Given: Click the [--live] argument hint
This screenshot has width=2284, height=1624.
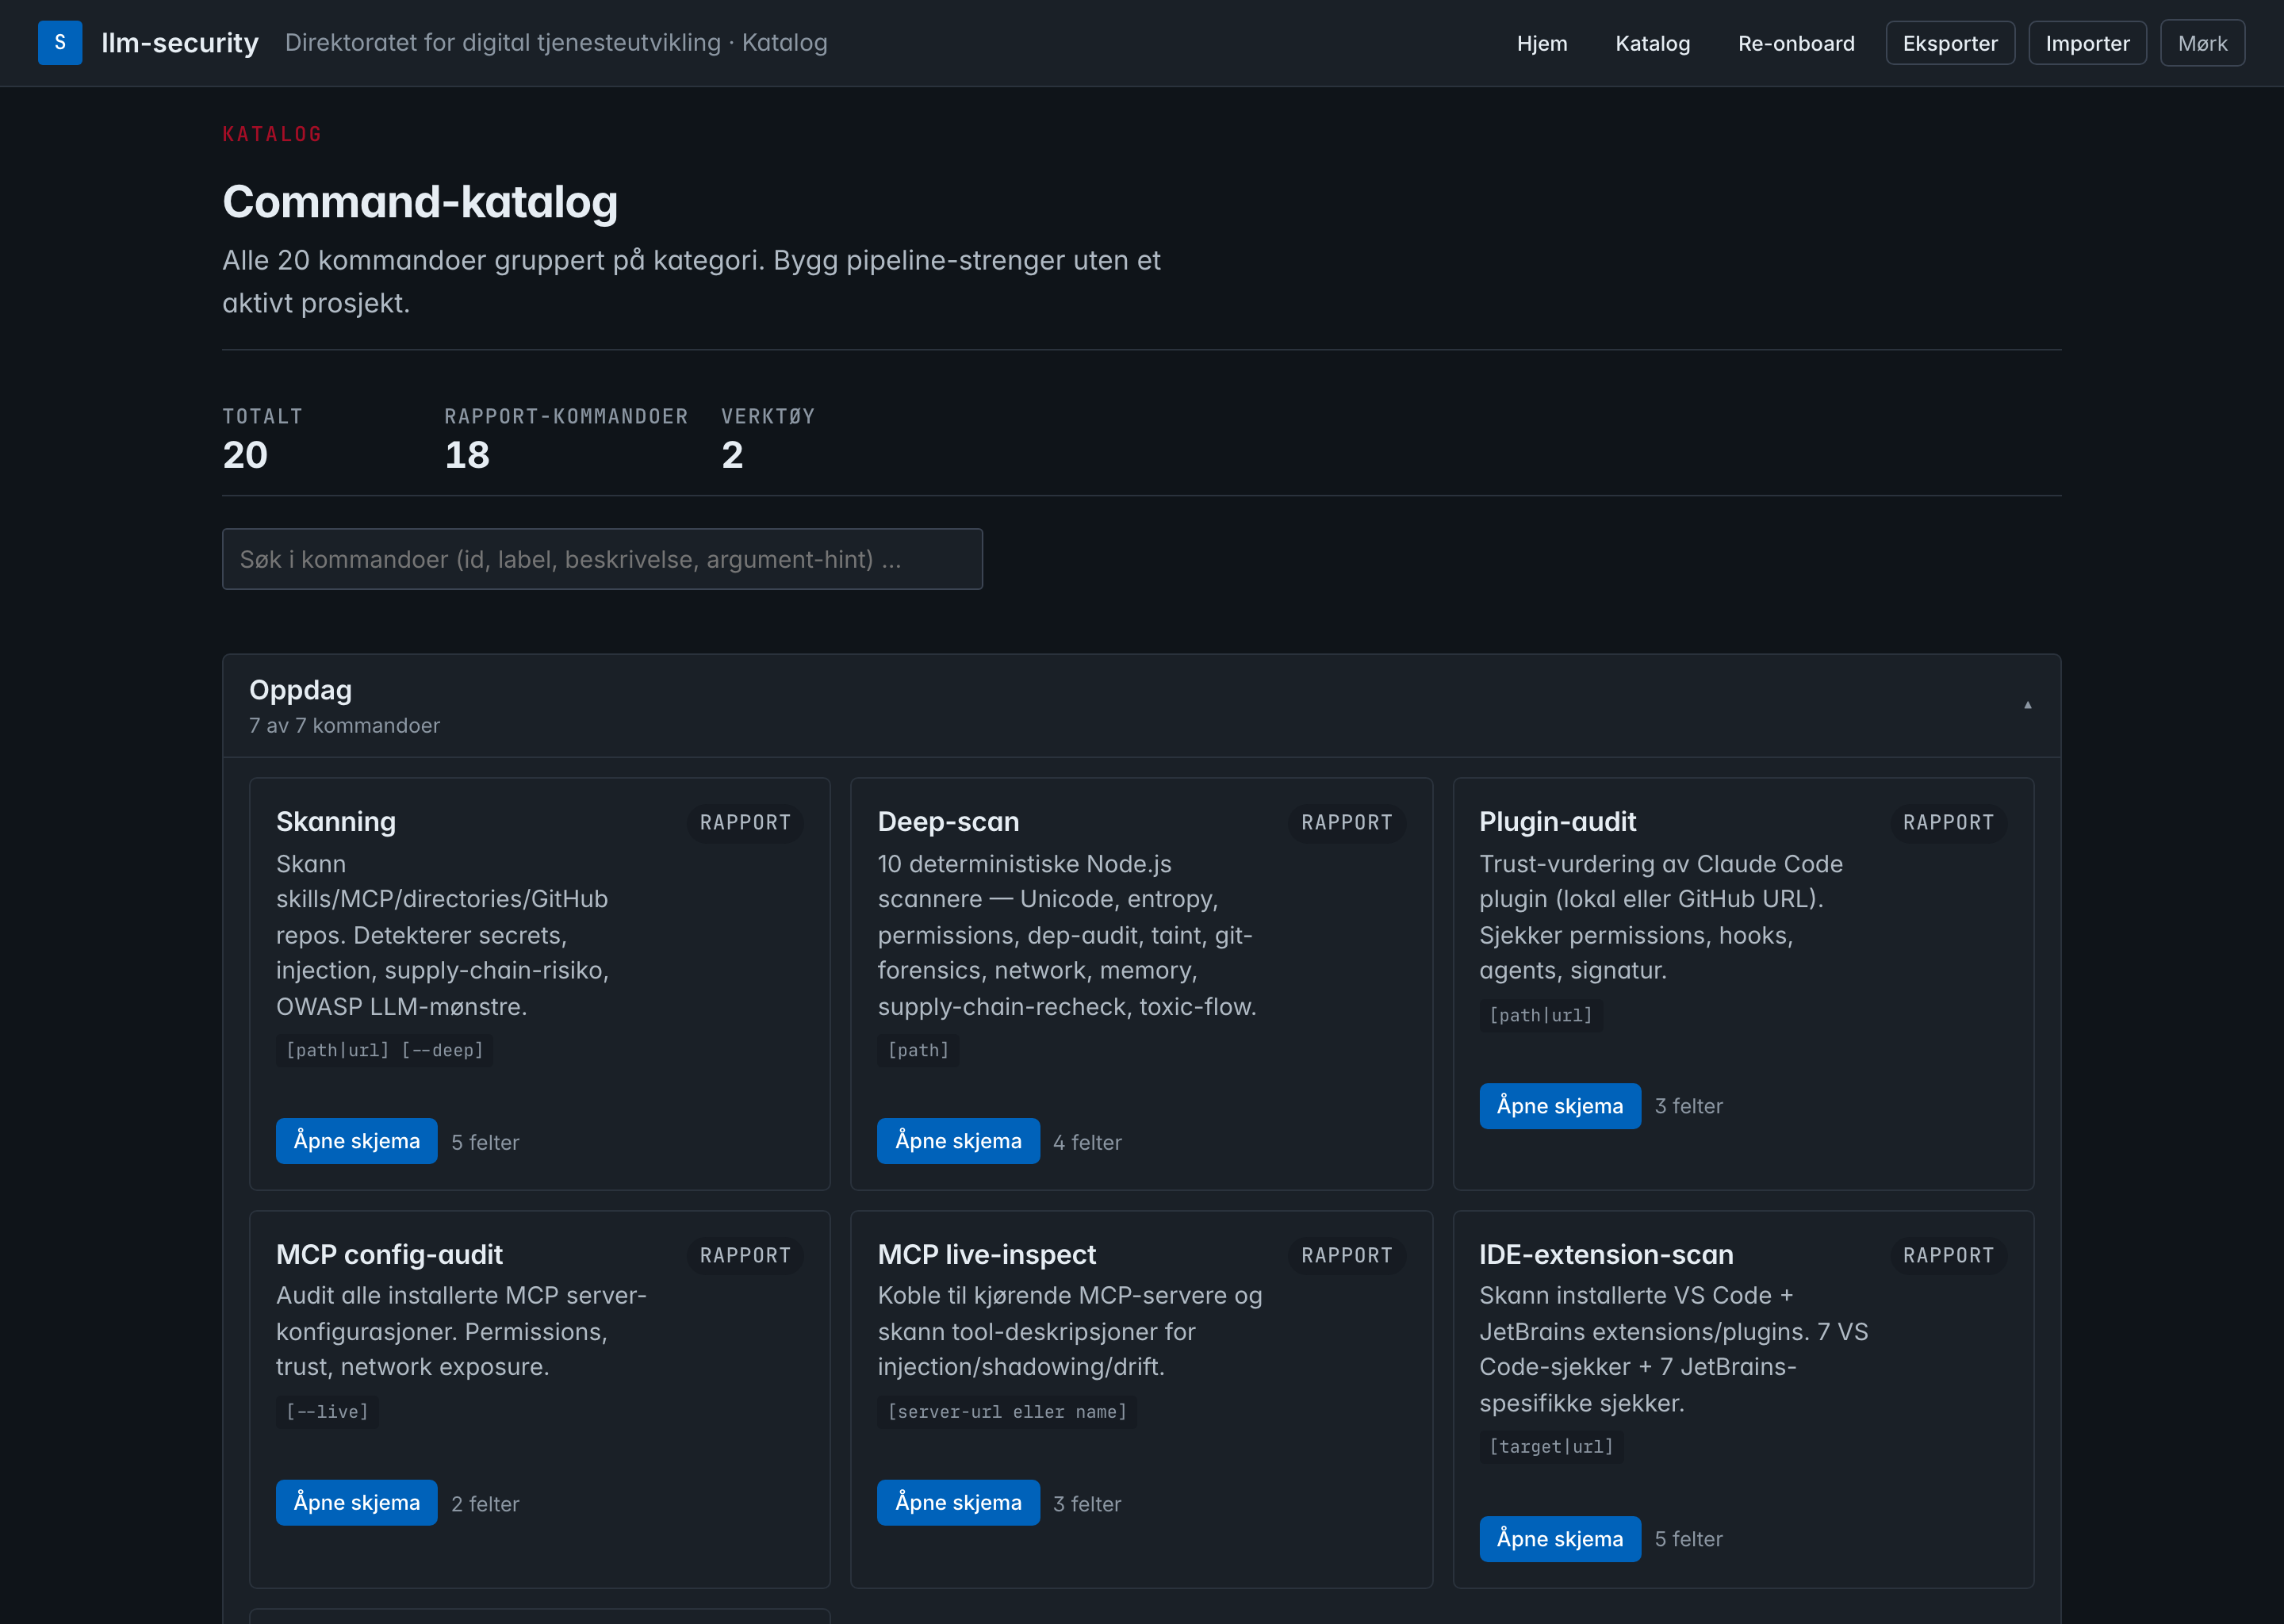Looking at the screenshot, I should click(327, 1412).
